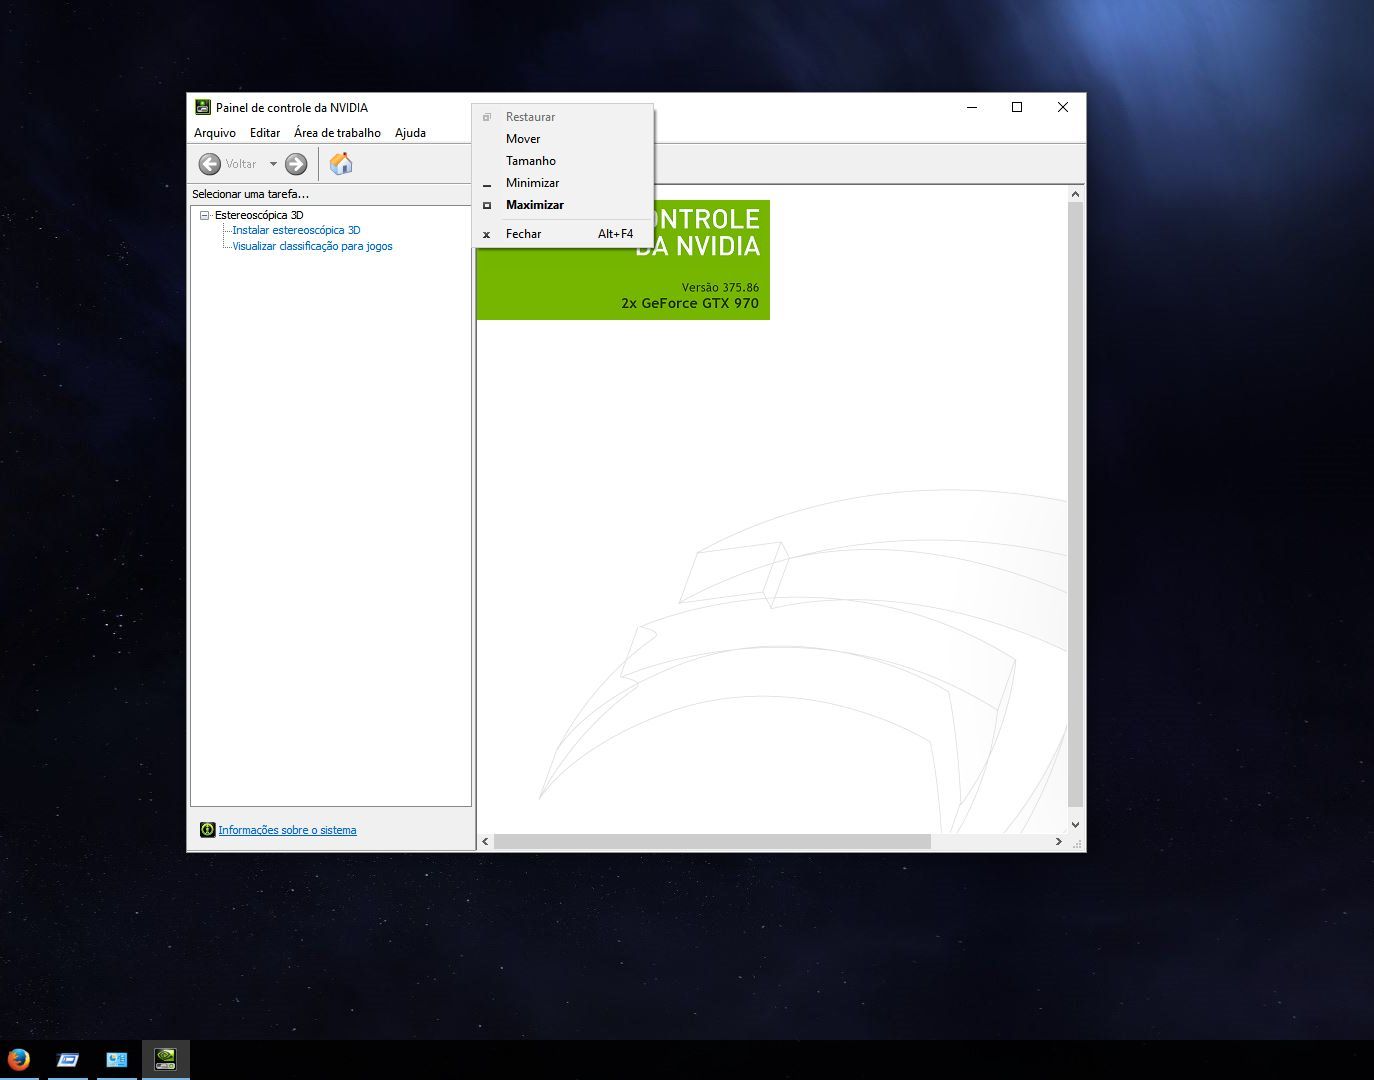Open Informações sobre o sistema link
The image size is (1374, 1080).
coord(287,830)
